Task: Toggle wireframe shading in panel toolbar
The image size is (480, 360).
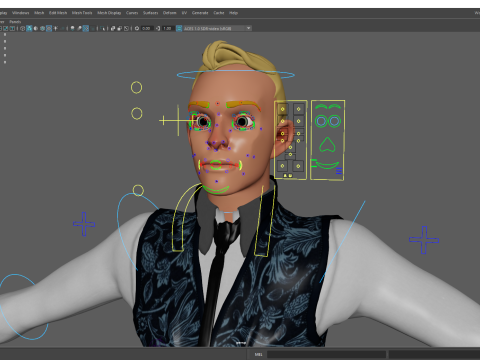Action: click(x=22, y=28)
